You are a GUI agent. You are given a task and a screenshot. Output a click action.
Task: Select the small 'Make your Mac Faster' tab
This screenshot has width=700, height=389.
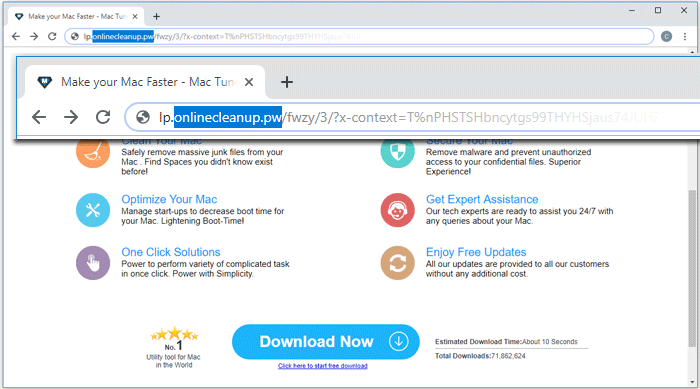coord(76,17)
